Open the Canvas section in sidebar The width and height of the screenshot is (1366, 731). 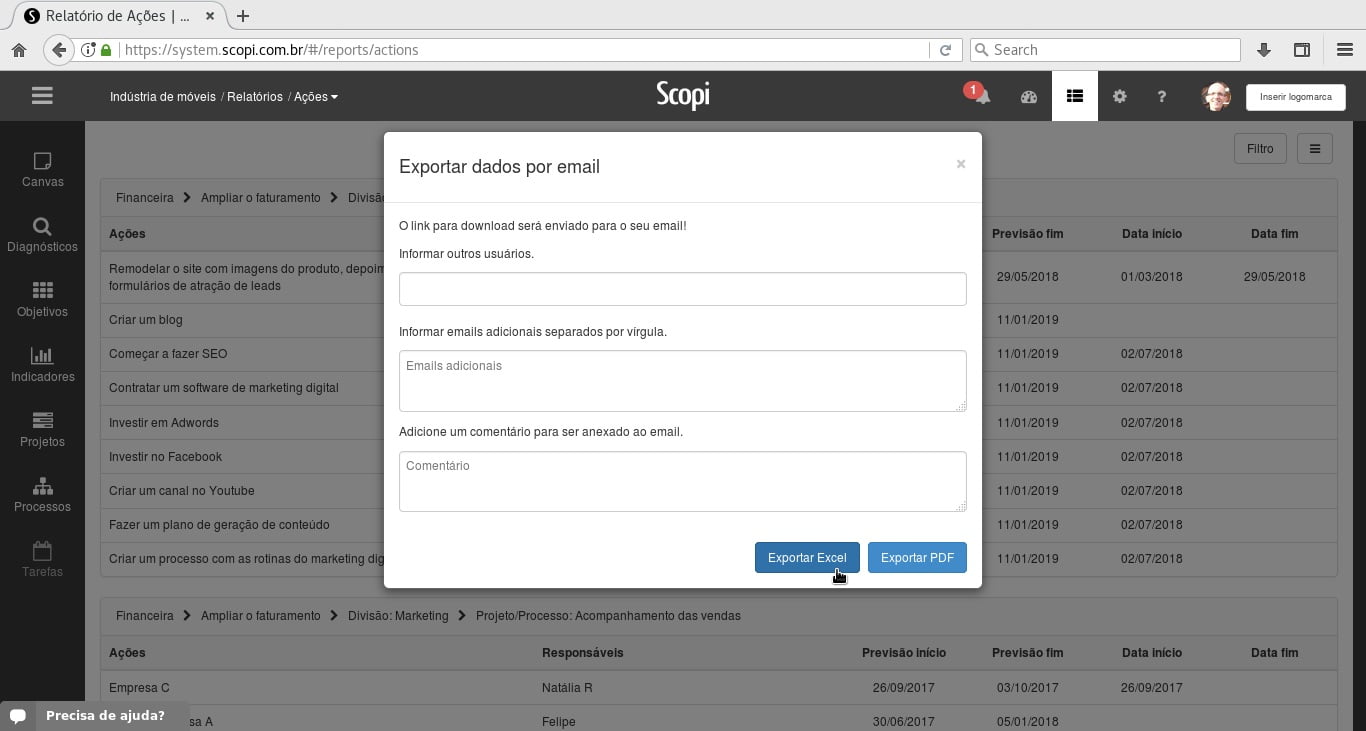click(x=42, y=170)
